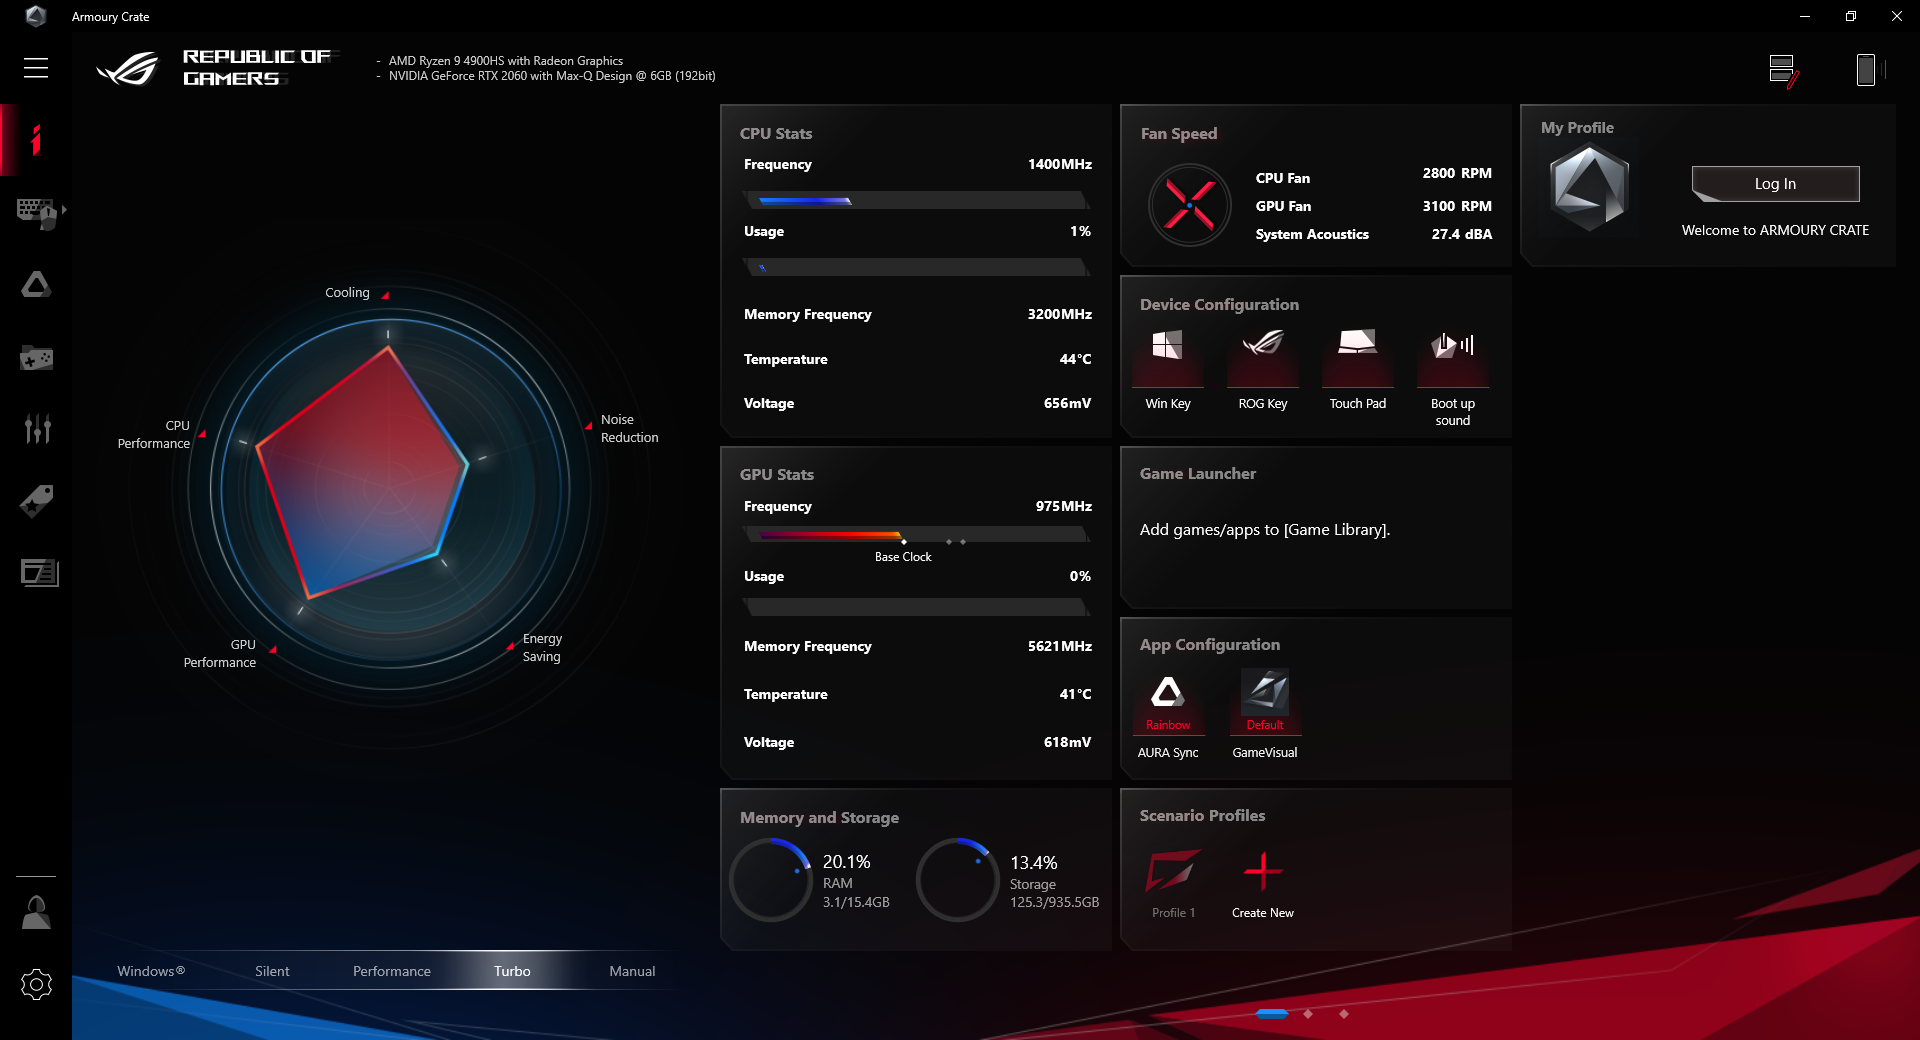Click the CPU voltage 656mV value
Image resolution: width=1920 pixels, height=1040 pixels.
(x=1067, y=403)
